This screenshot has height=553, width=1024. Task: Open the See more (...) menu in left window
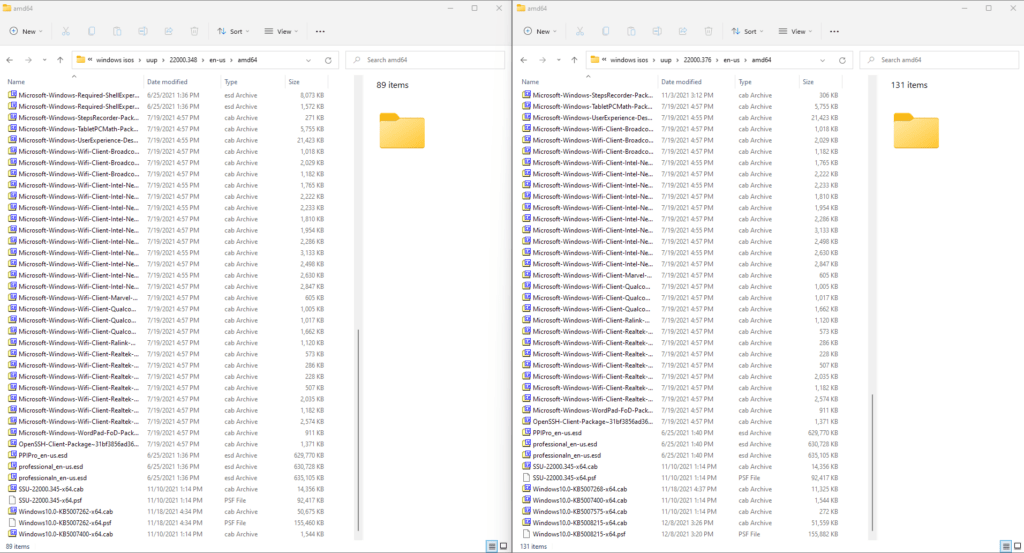pyautogui.click(x=320, y=31)
